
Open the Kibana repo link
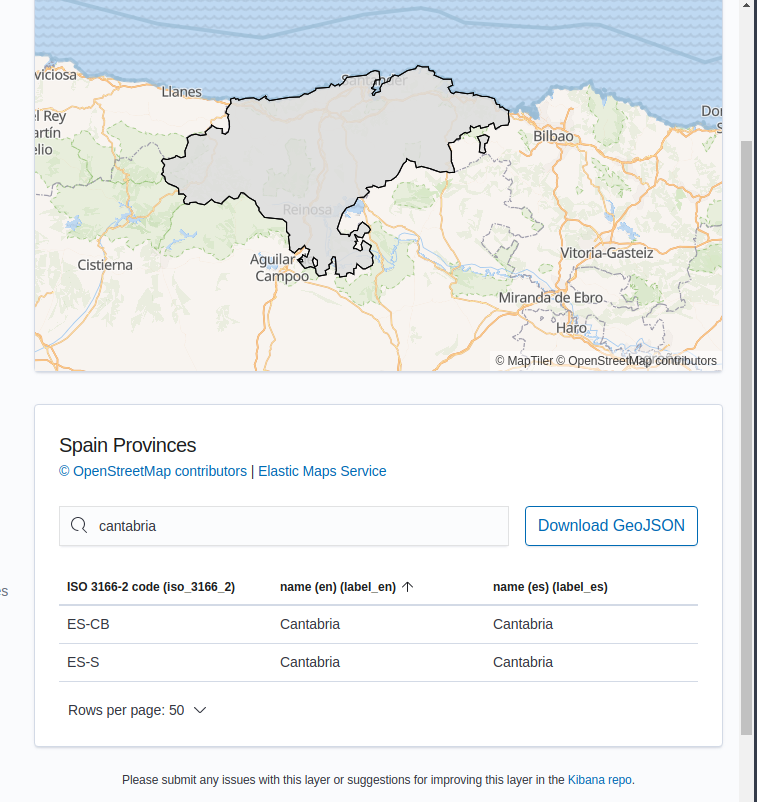pyautogui.click(x=600, y=780)
